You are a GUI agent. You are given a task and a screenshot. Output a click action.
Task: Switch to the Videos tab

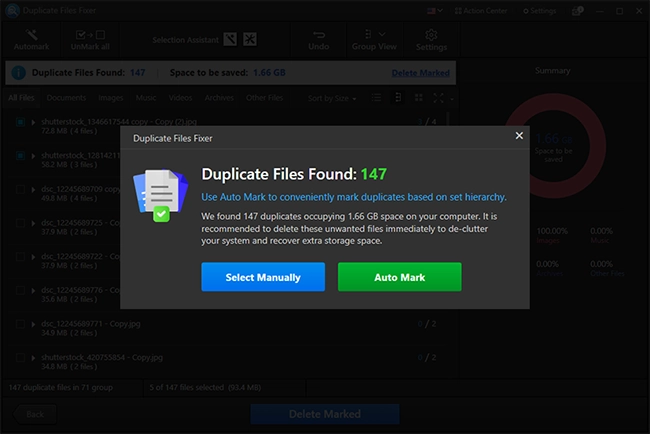coord(180,98)
